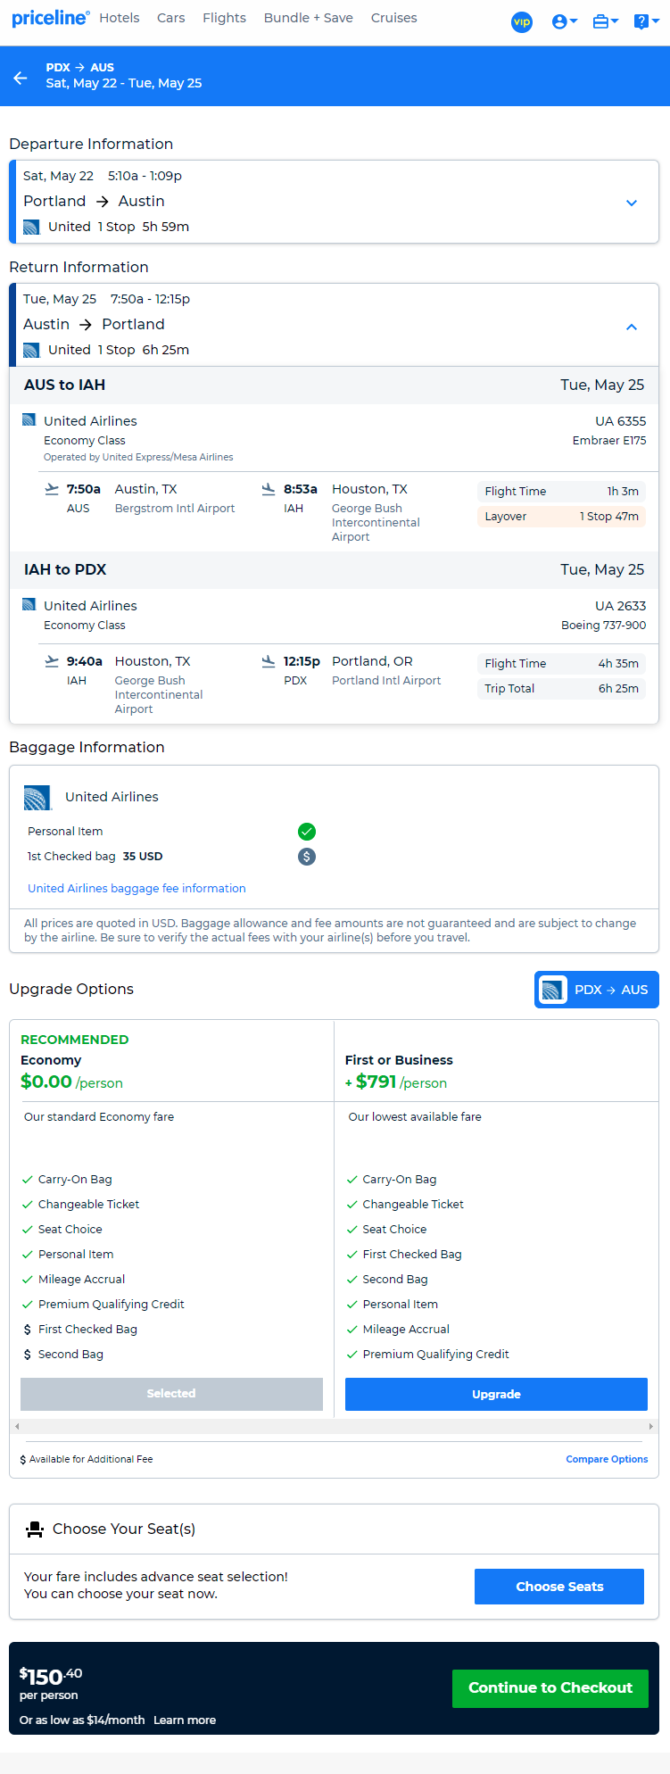Click the green checkmark for Personal Item
This screenshot has height=1774, width=670.
(x=307, y=831)
